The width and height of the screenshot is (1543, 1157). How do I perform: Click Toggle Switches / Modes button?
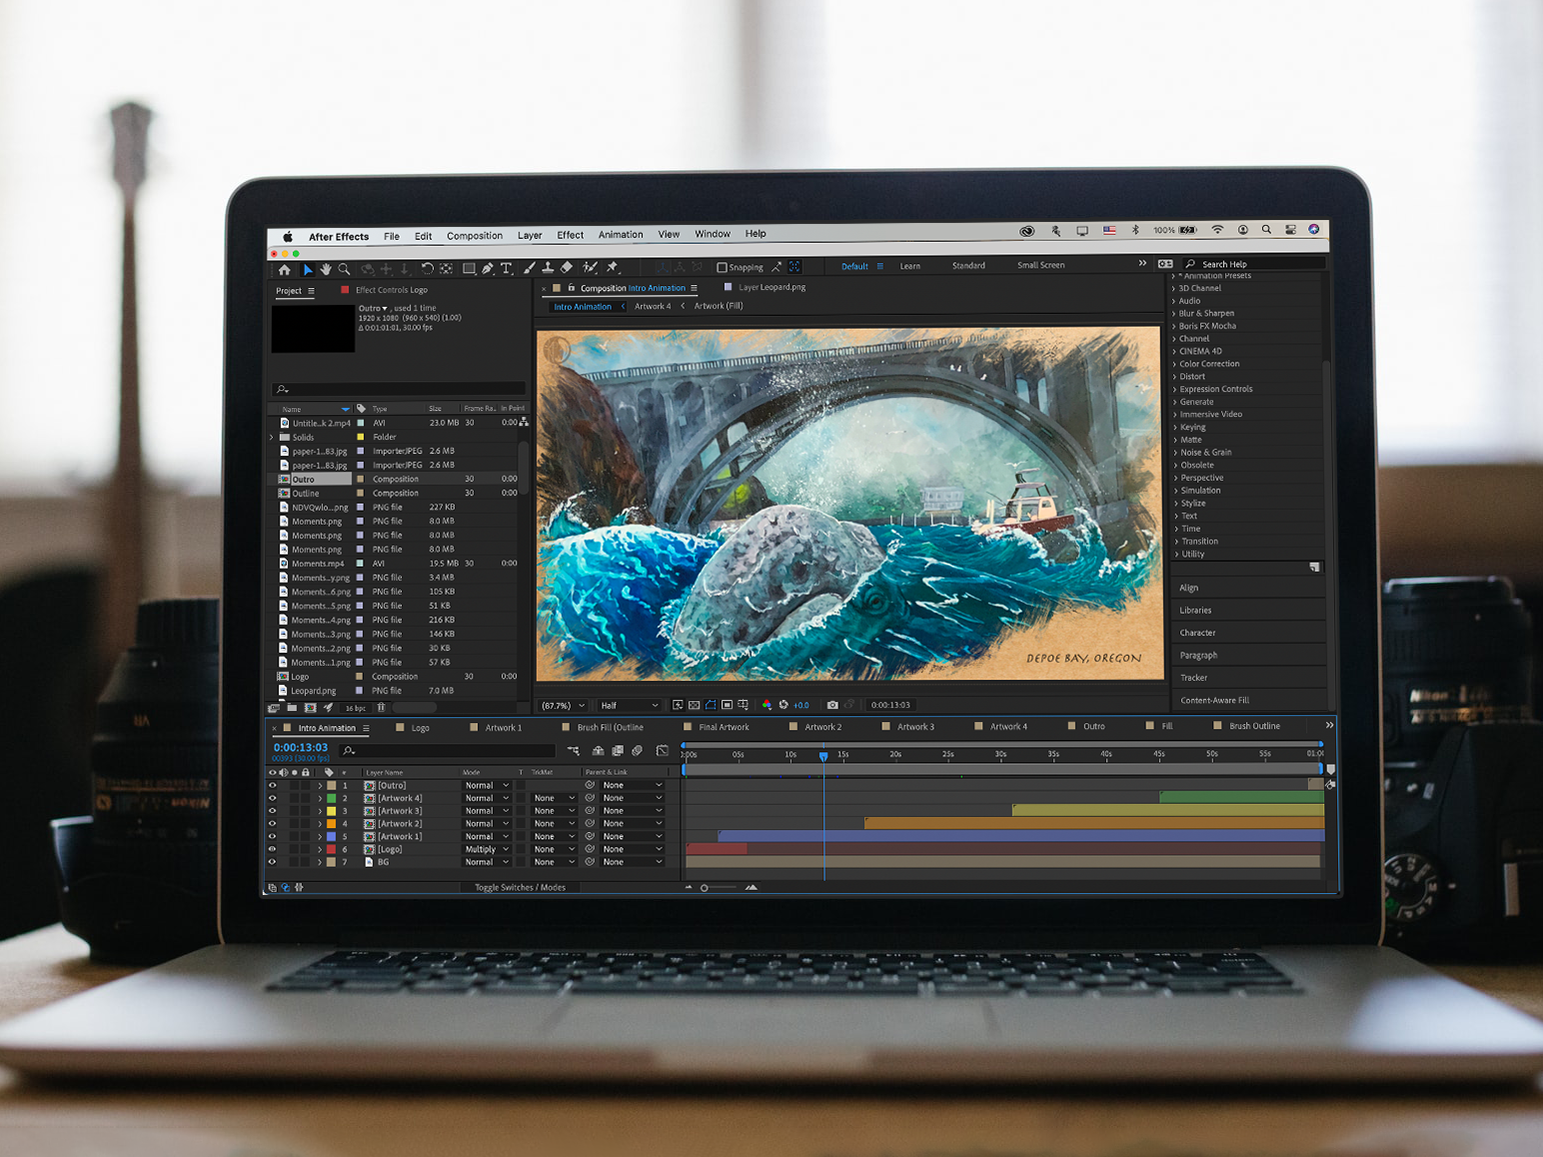520,887
